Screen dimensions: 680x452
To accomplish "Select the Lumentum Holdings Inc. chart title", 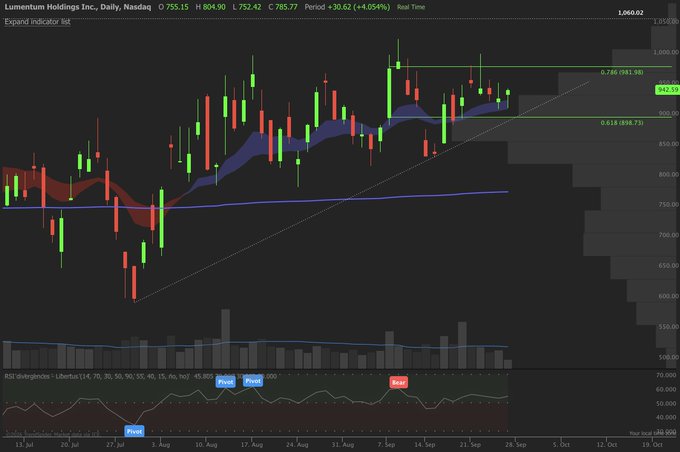I will 78,7.
